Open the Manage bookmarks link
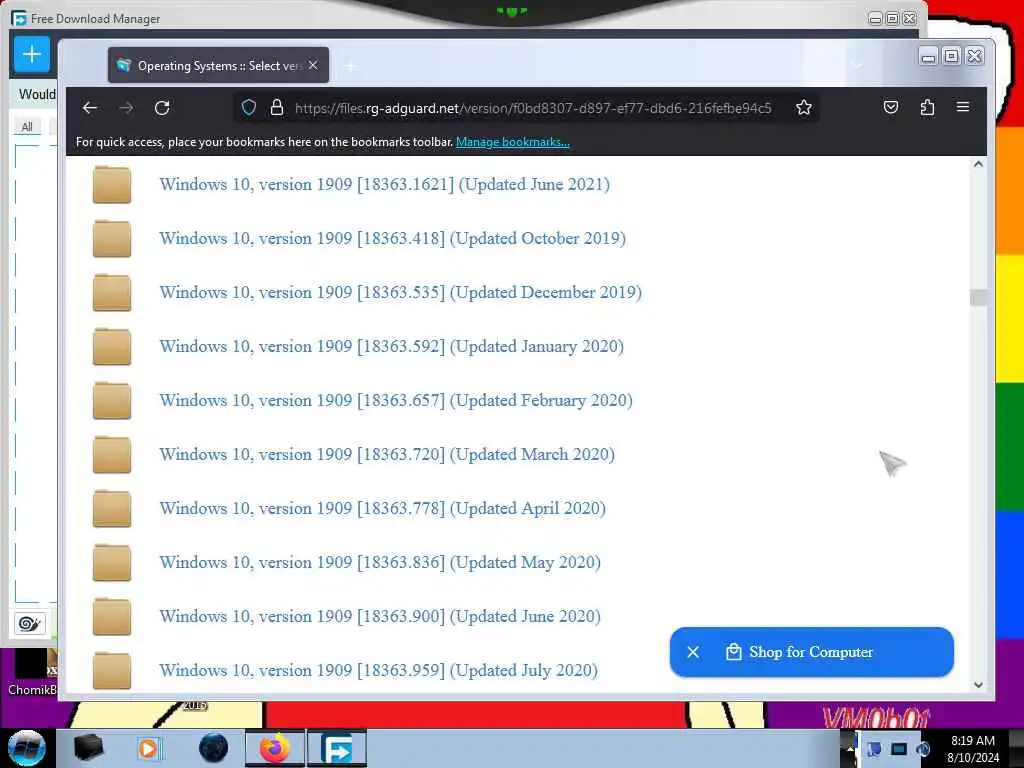Image resolution: width=1024 pixels, height=768 pixels. tap(513, 142)
